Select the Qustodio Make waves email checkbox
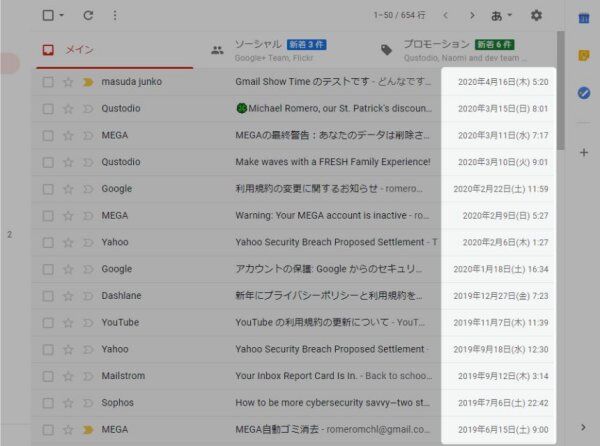The height and width of the screenshot is (446, 600). pos(48,162)
